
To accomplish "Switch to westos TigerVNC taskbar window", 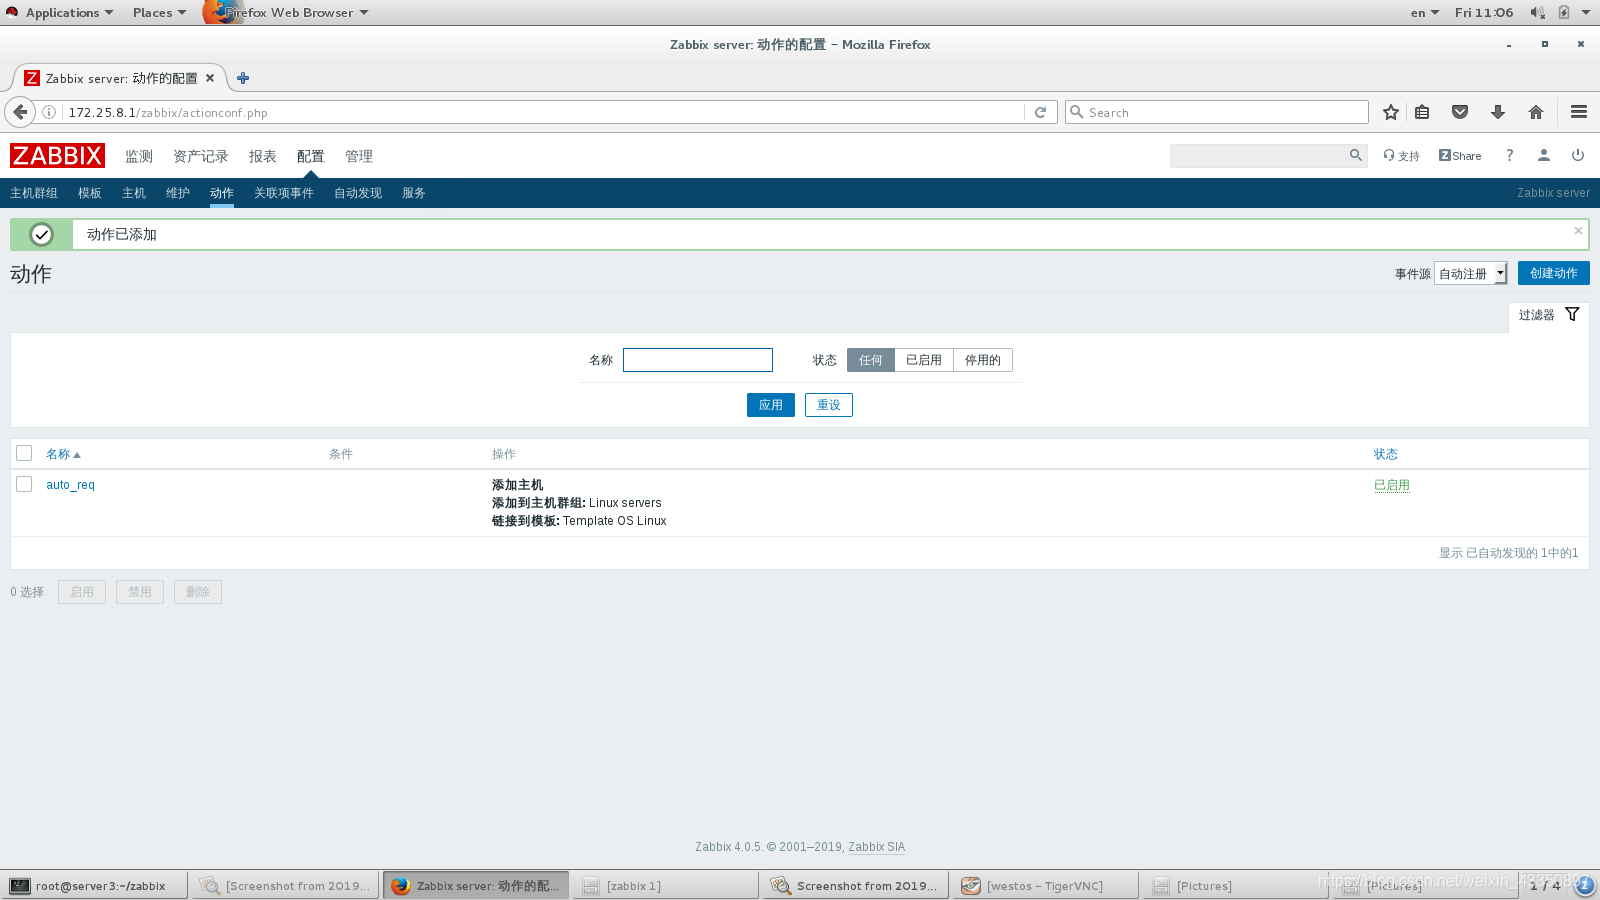I will [x=1045, y=885].
